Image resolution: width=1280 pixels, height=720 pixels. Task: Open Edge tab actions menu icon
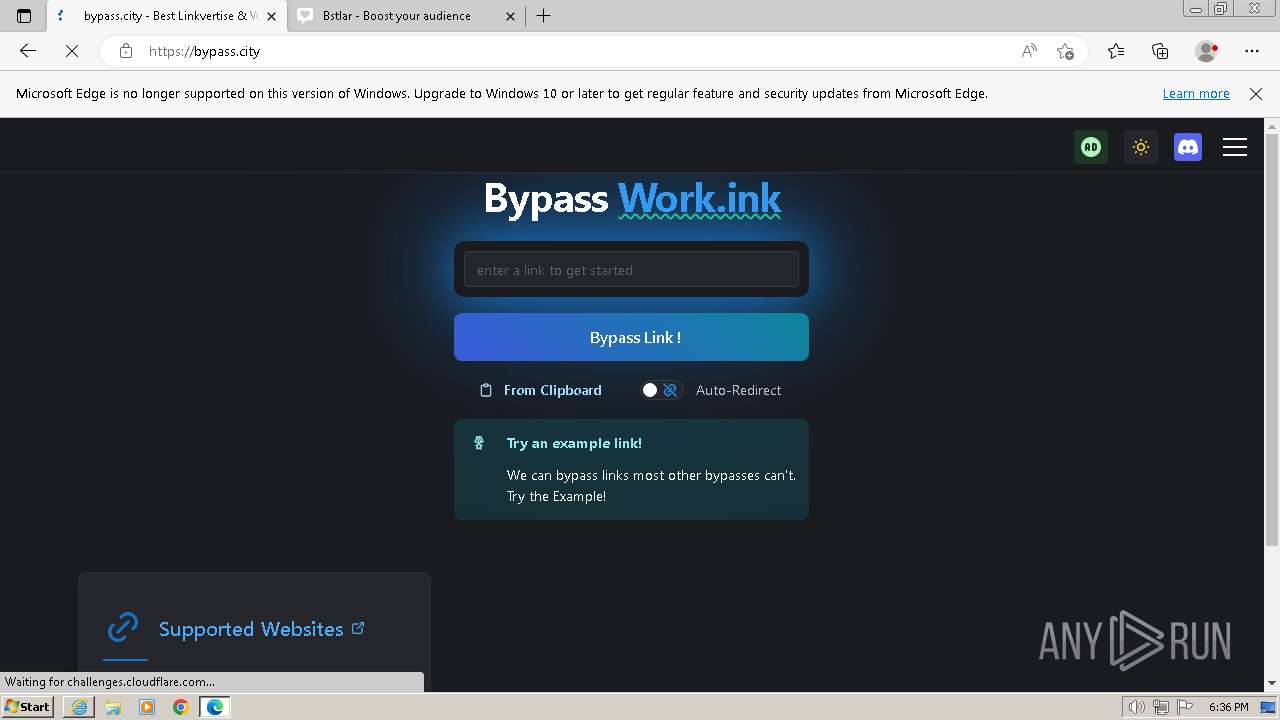pyautogui.click(x=24, y=16)
